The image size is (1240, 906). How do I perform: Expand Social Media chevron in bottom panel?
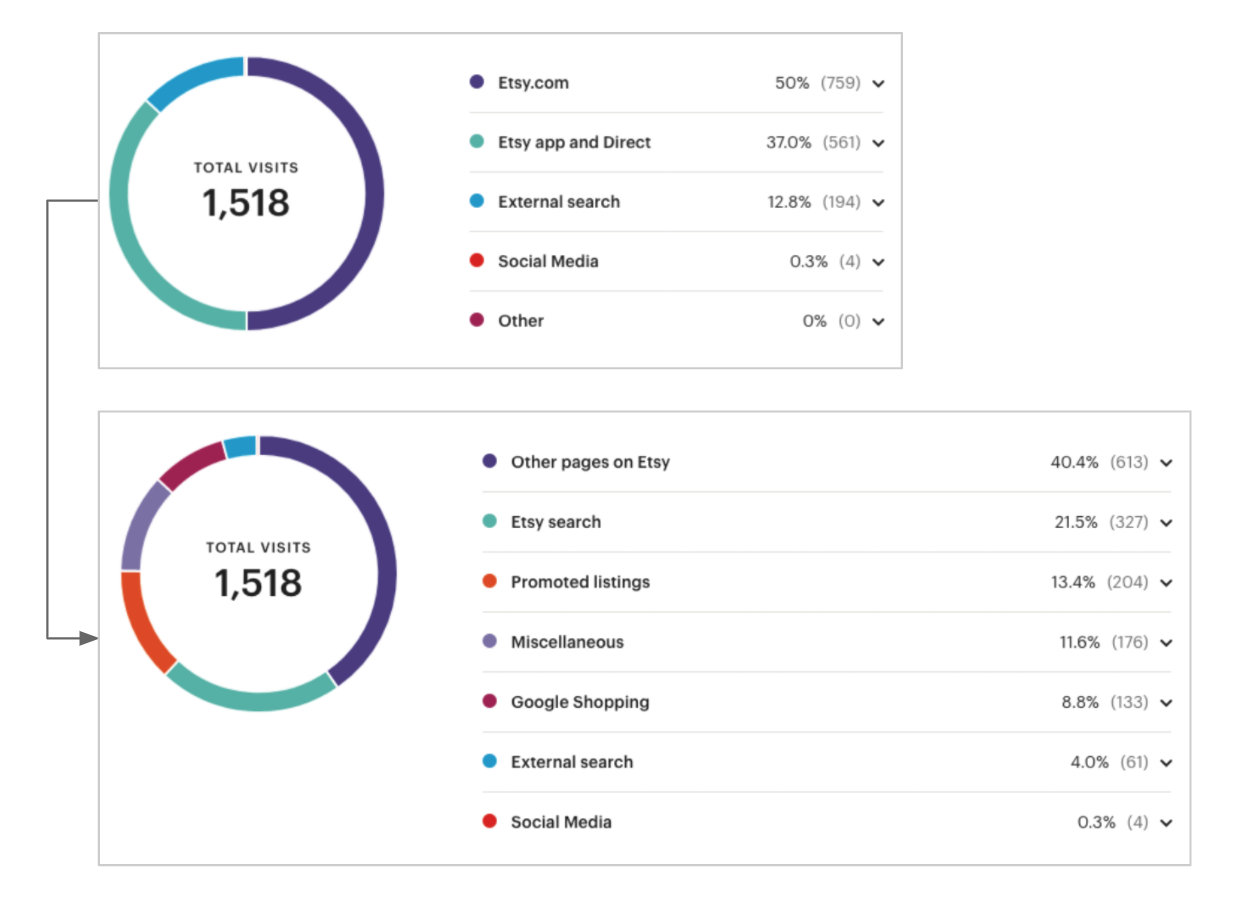[x=1166, y=823]
